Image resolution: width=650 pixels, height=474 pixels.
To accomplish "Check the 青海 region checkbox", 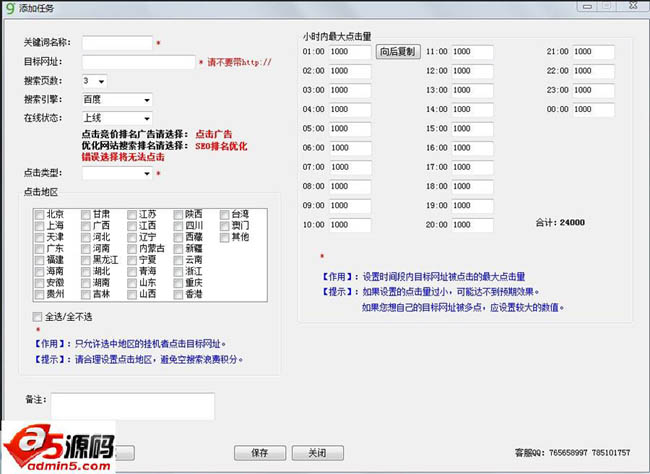I will coord(132,272).
